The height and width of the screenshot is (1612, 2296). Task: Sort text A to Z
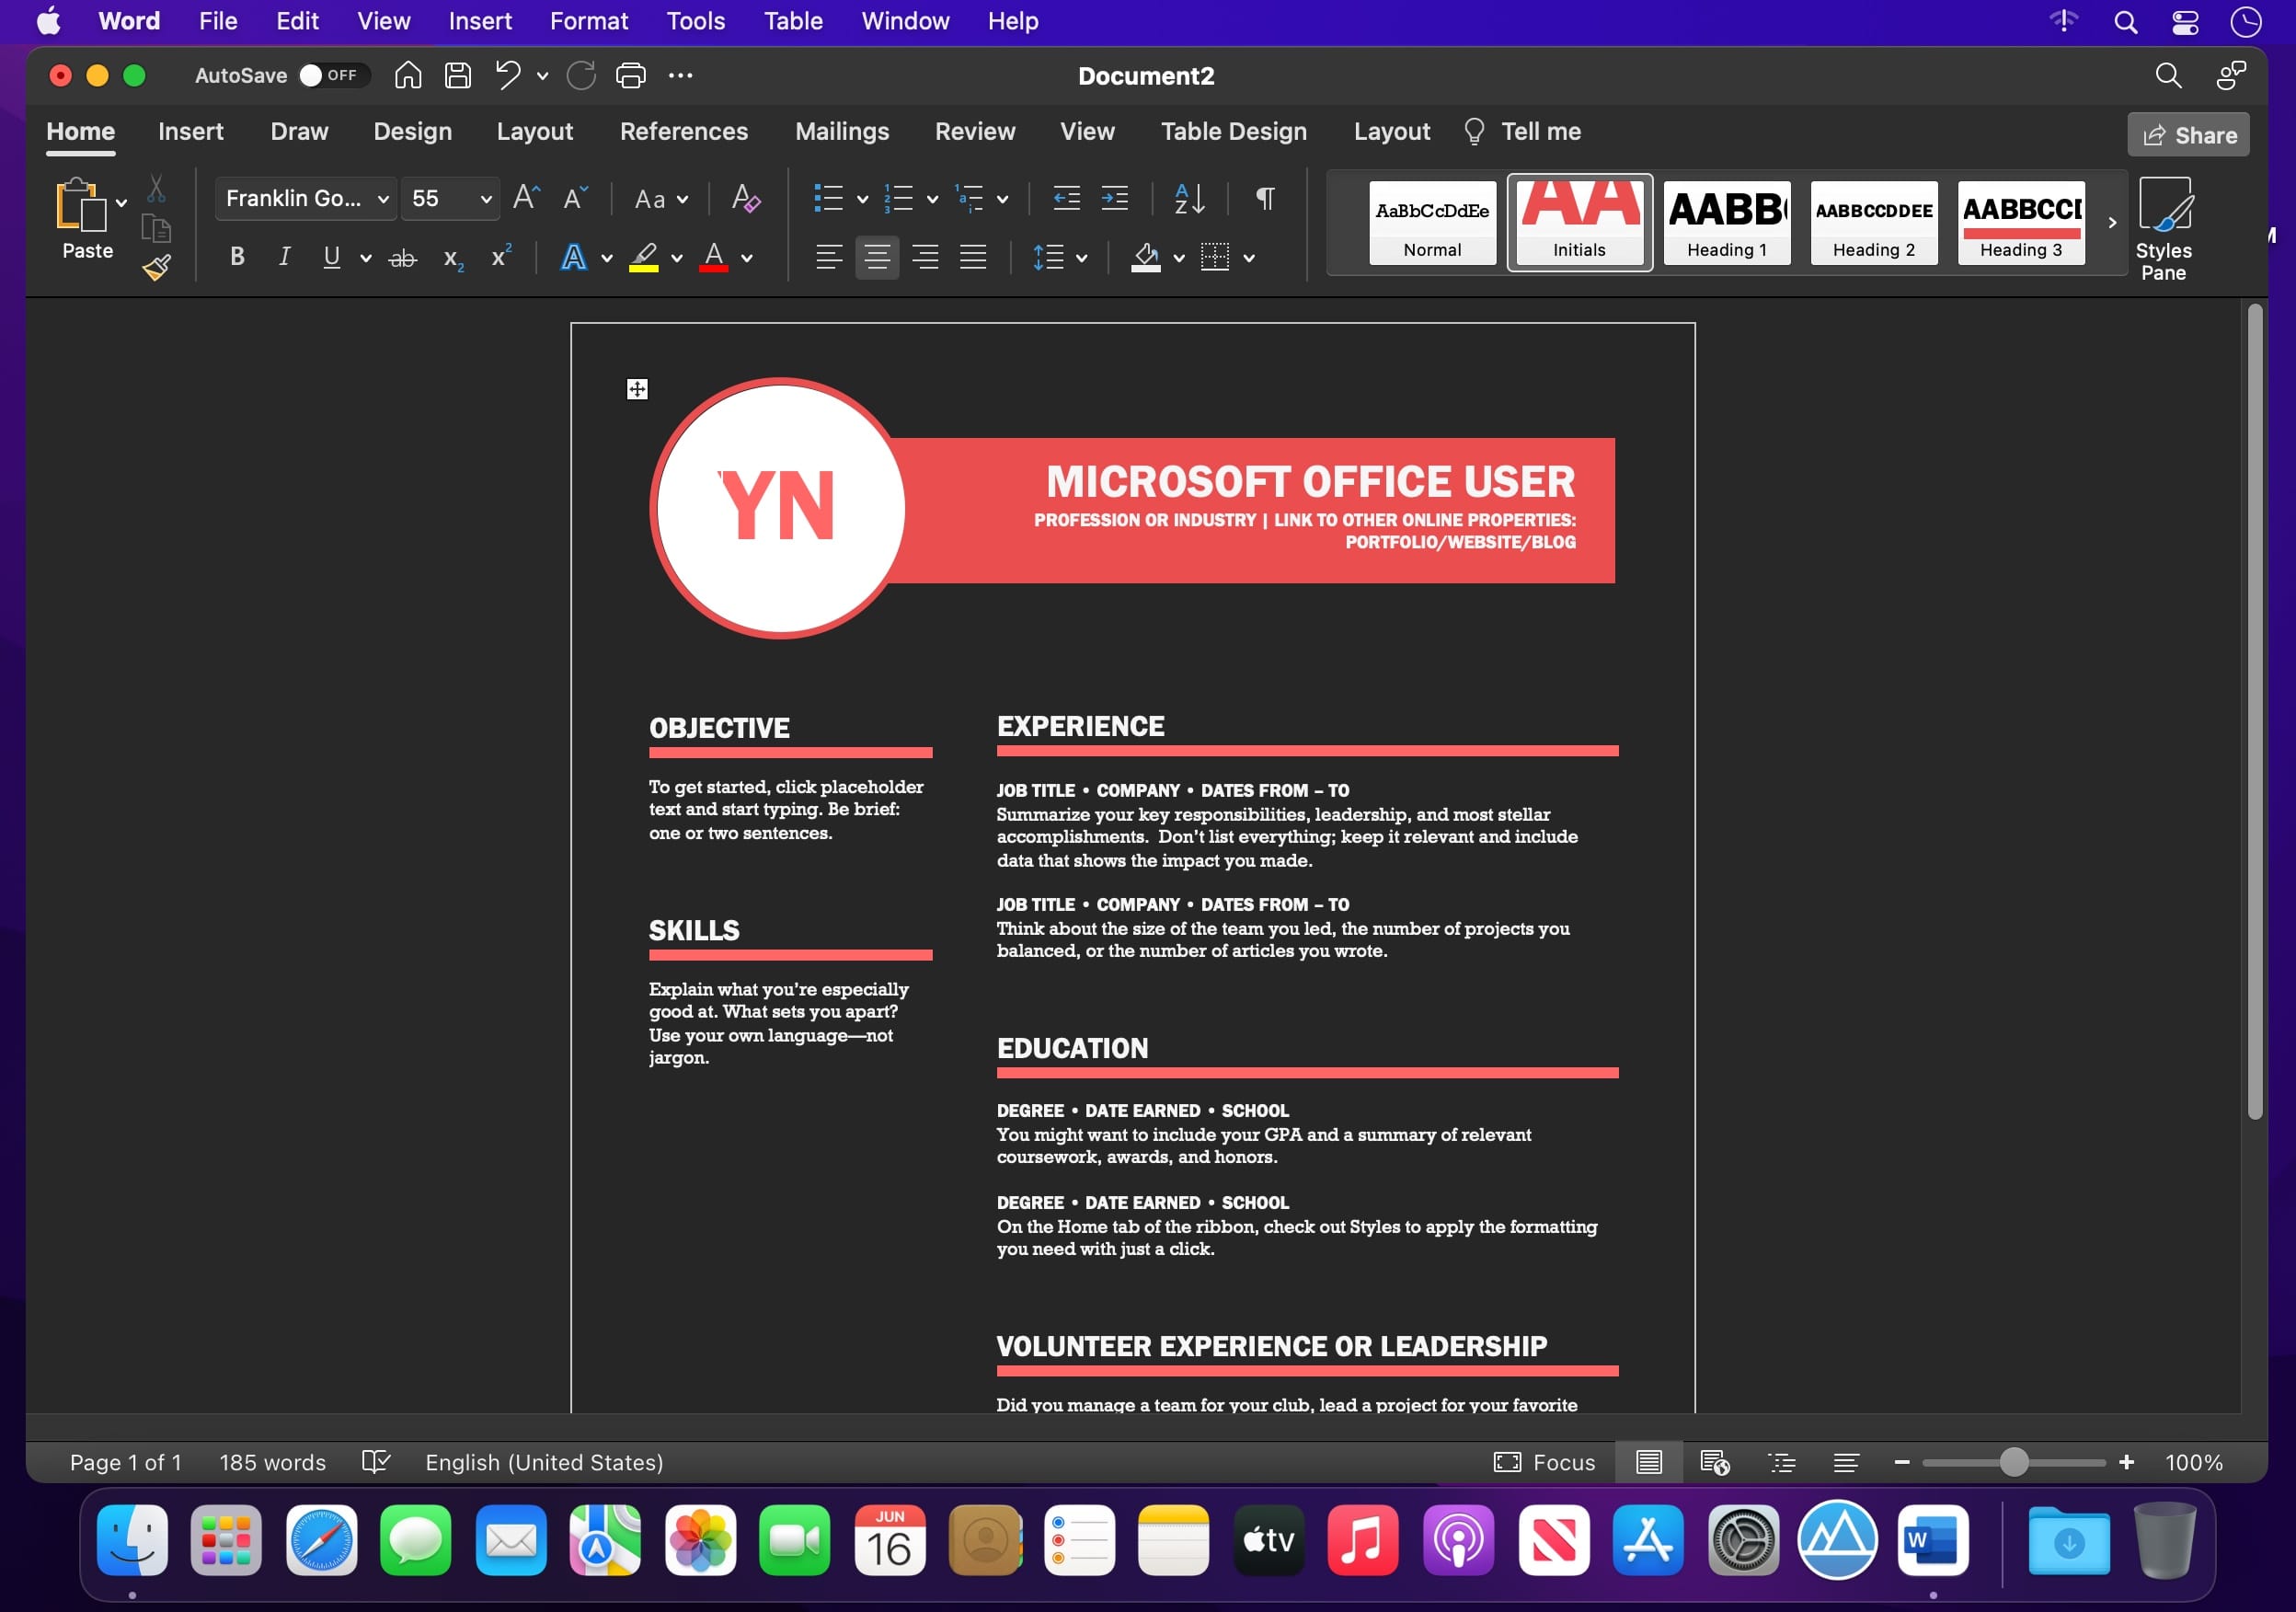[x=1189, y=198]
